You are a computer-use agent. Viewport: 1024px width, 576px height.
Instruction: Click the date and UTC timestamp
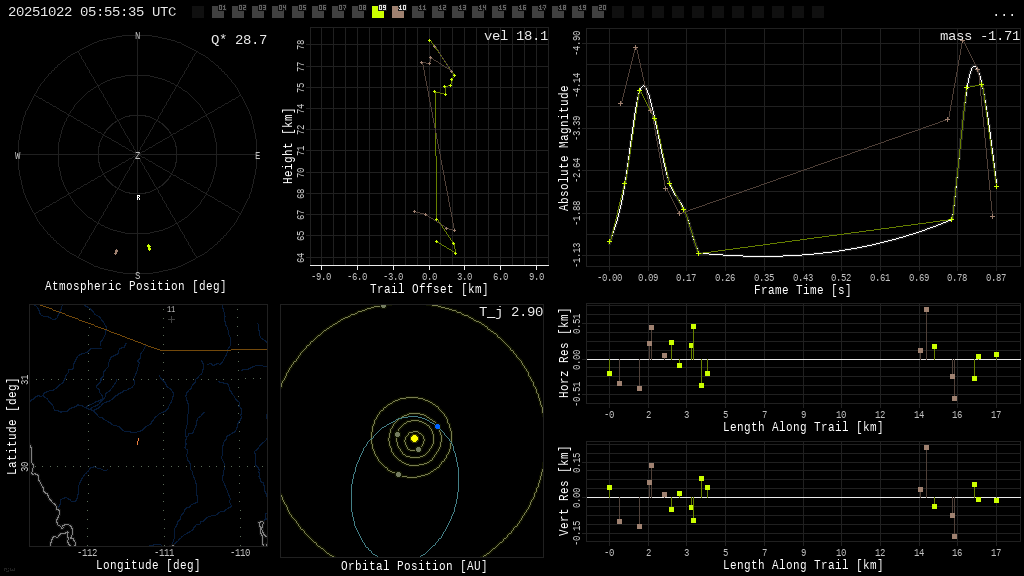[92, 12]
